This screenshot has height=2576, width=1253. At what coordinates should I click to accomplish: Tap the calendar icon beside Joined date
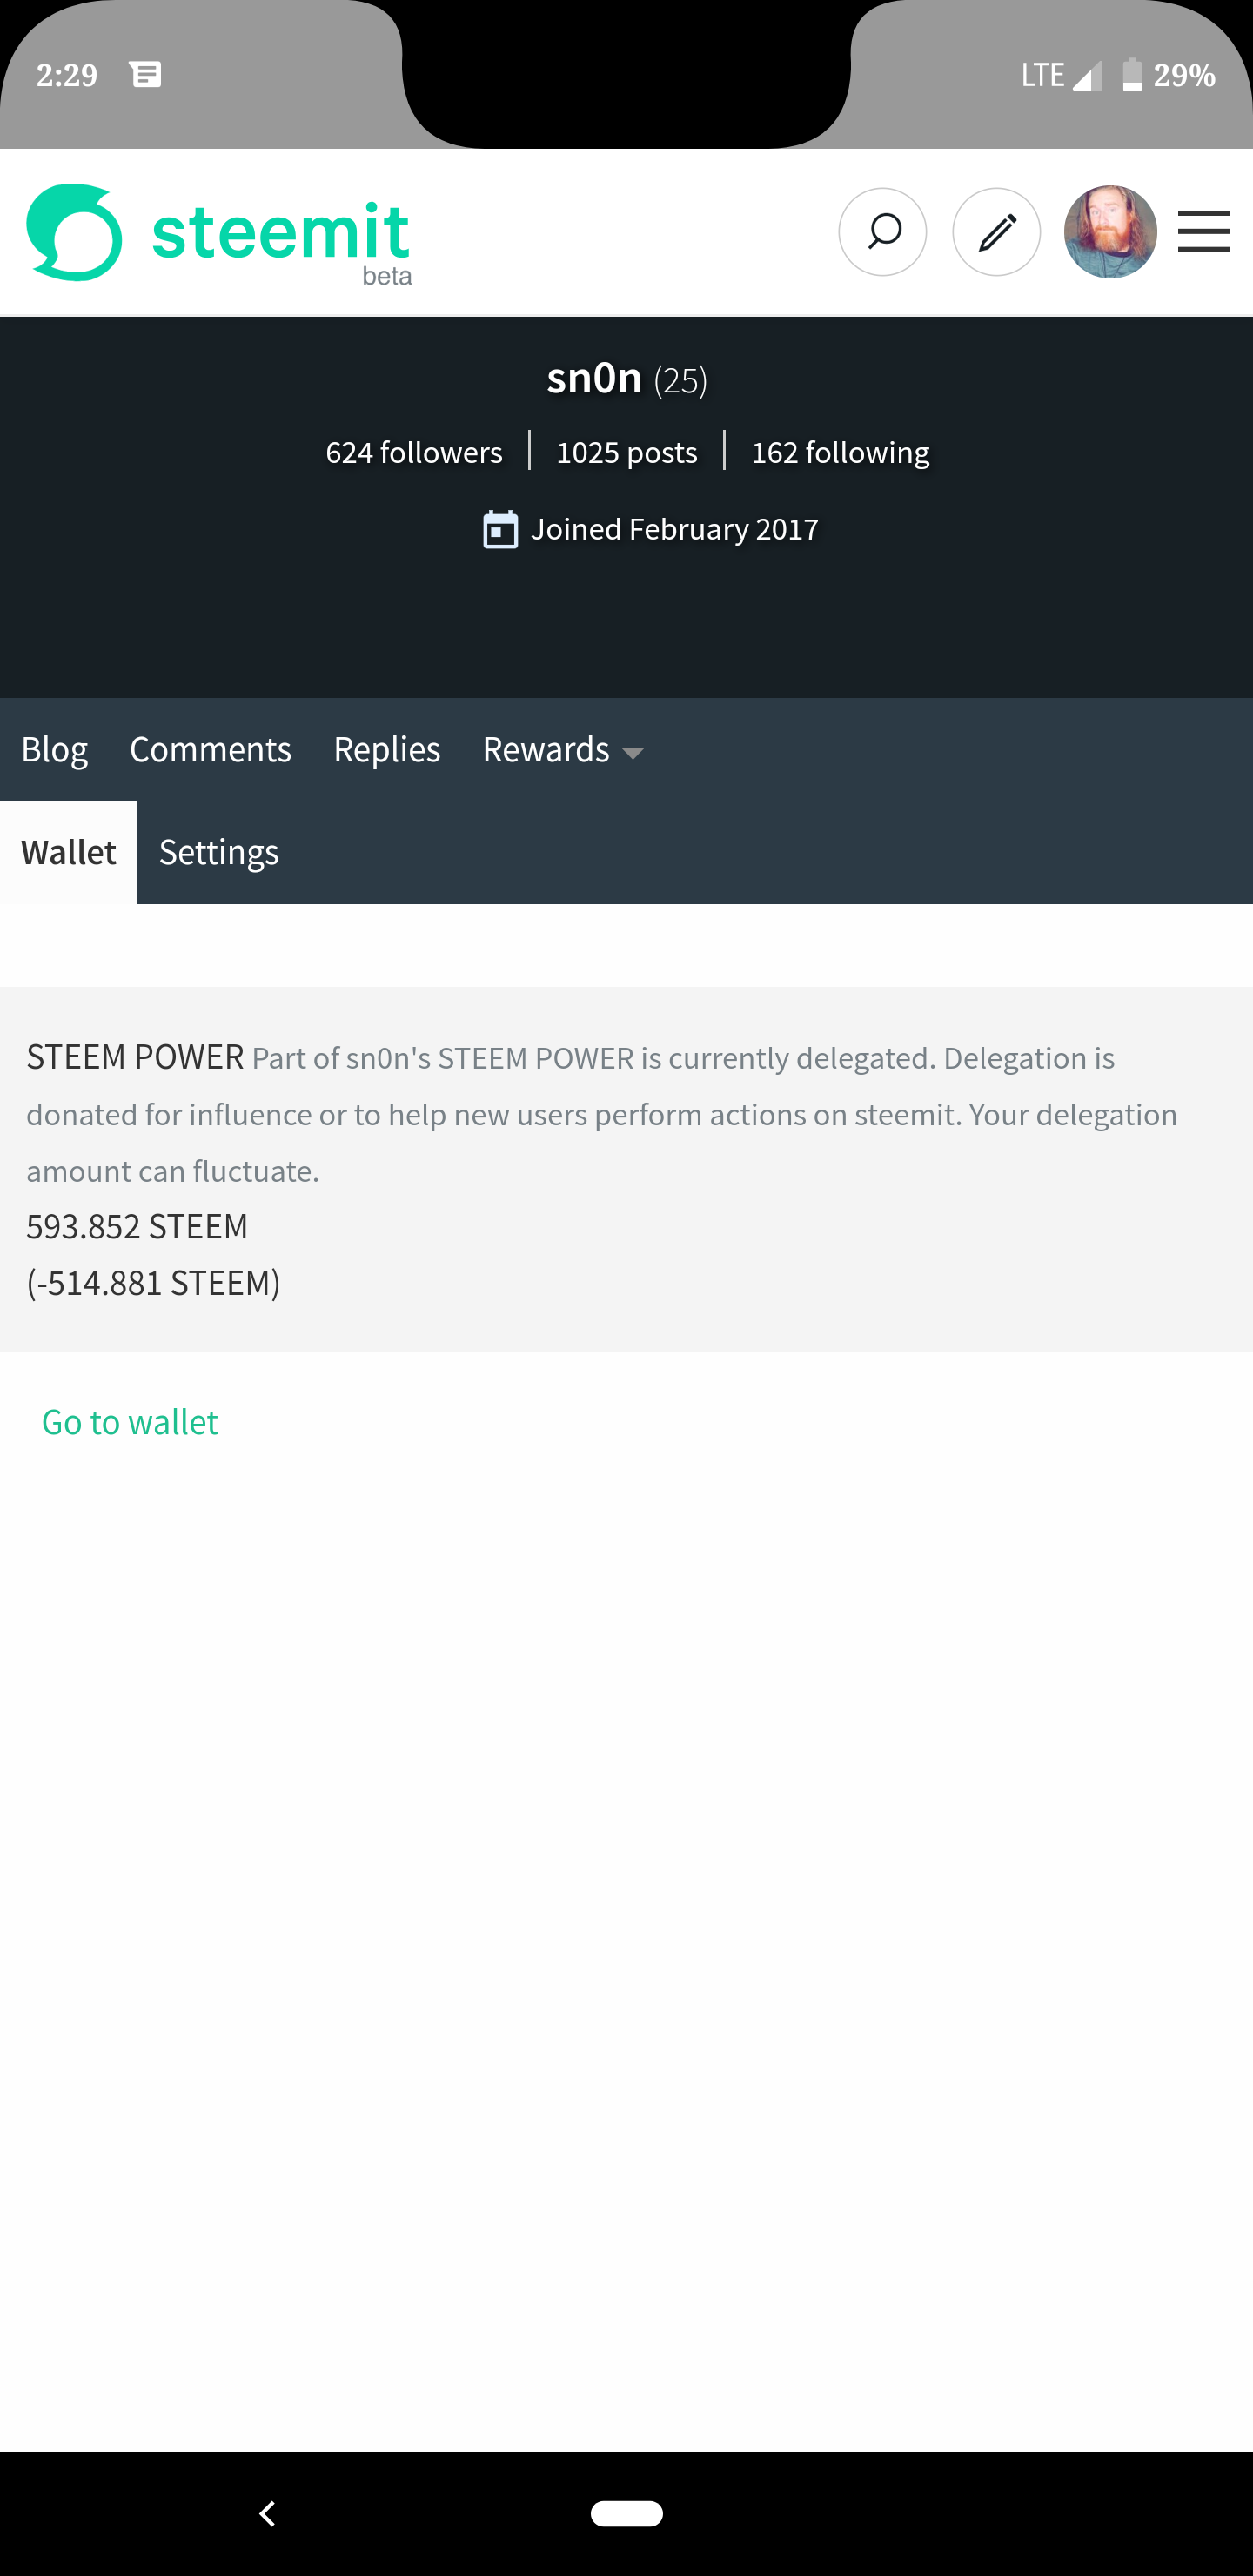(x=500, y=529)
